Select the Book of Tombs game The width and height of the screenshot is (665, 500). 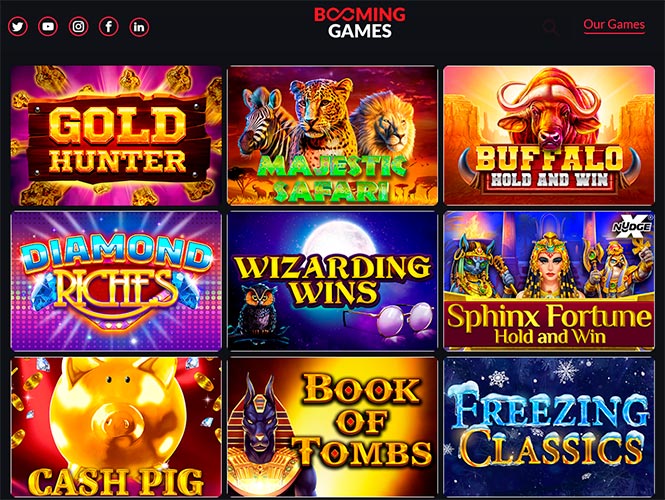coord(332,427)
